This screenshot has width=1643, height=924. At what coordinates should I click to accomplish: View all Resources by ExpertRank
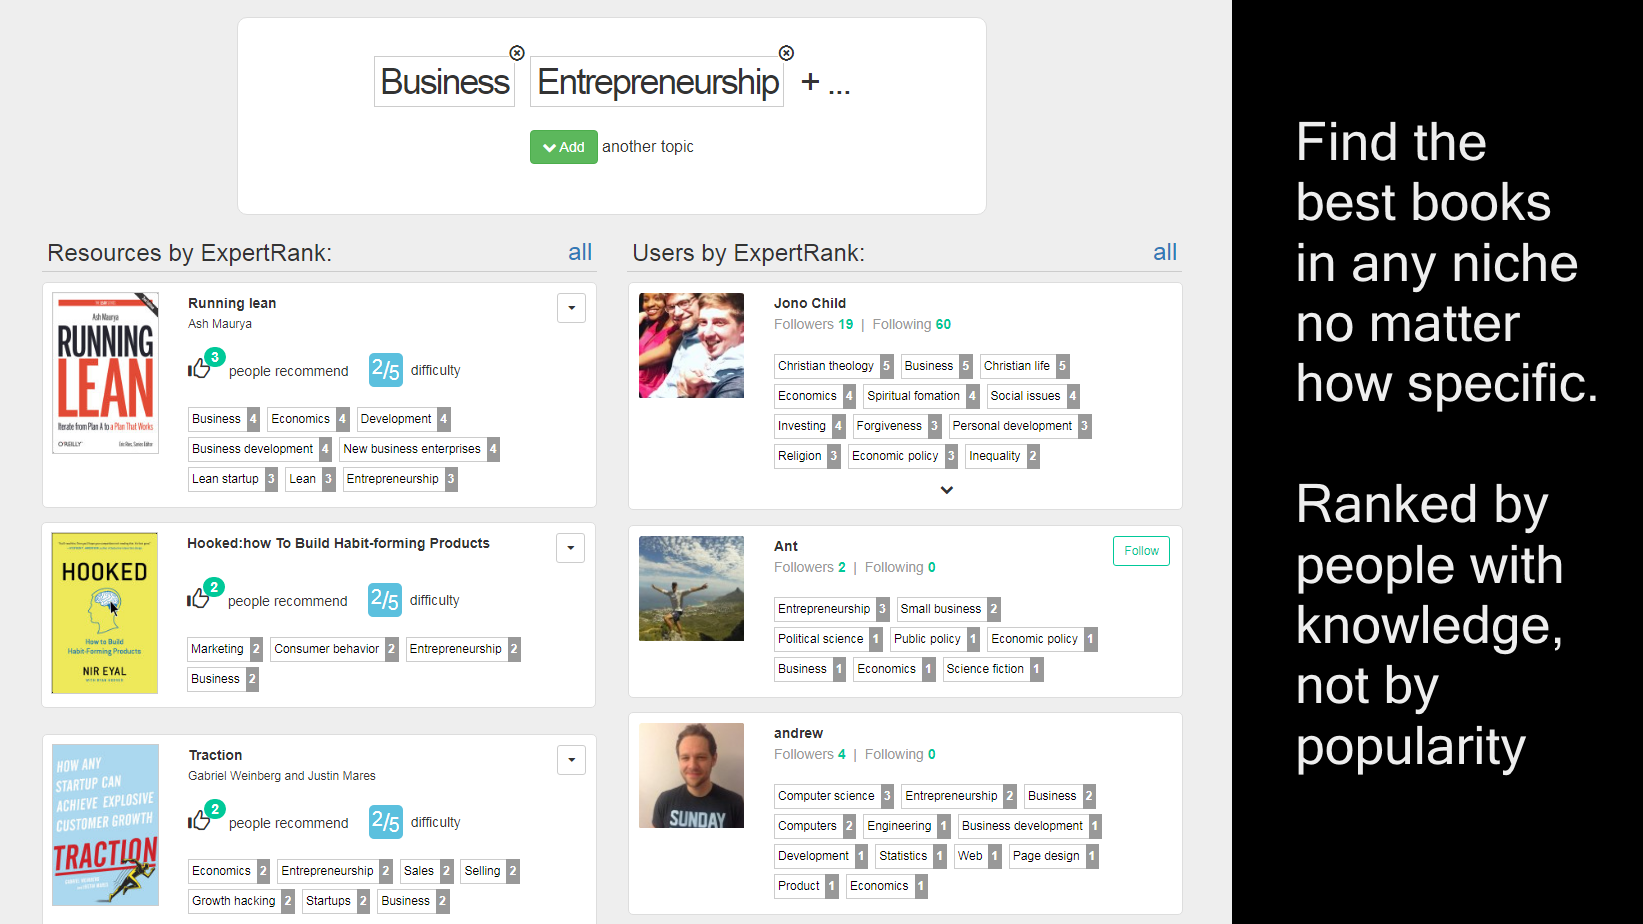point(580,252)
